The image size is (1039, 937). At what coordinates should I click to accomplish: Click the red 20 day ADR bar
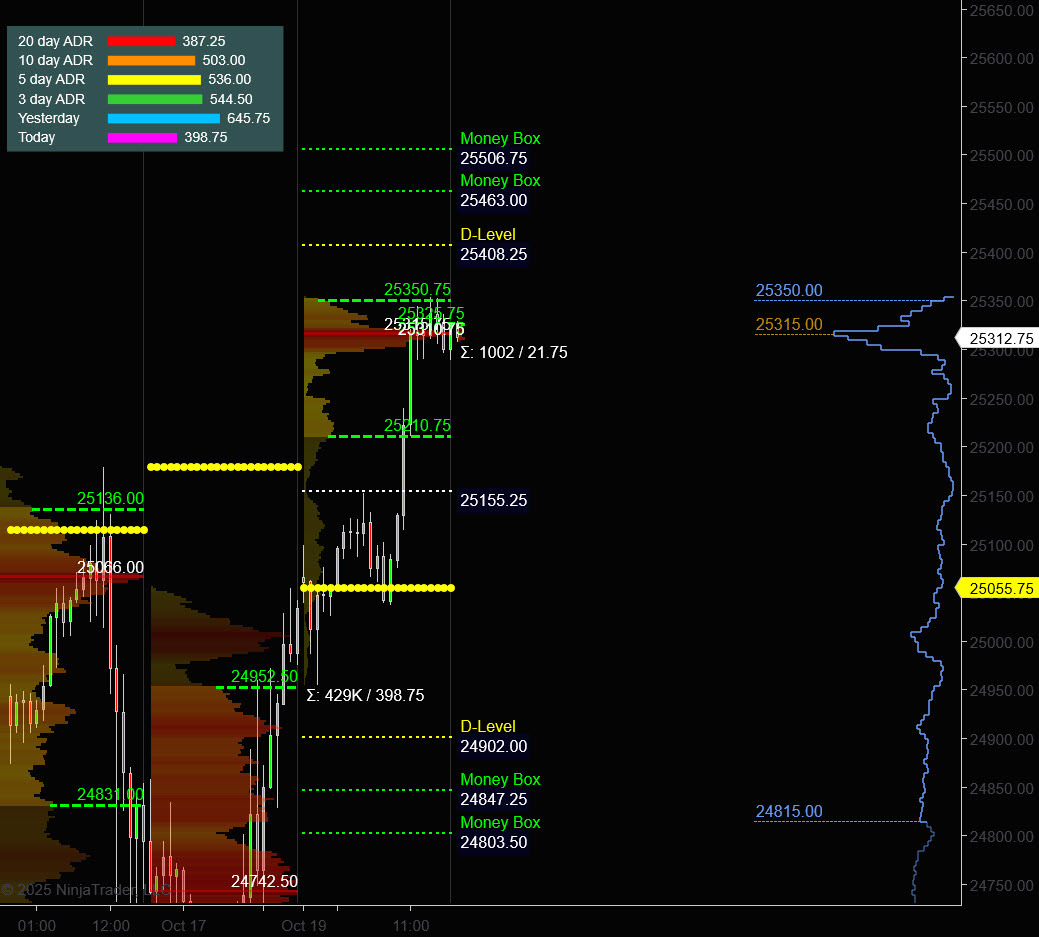[x=141, y=41]
